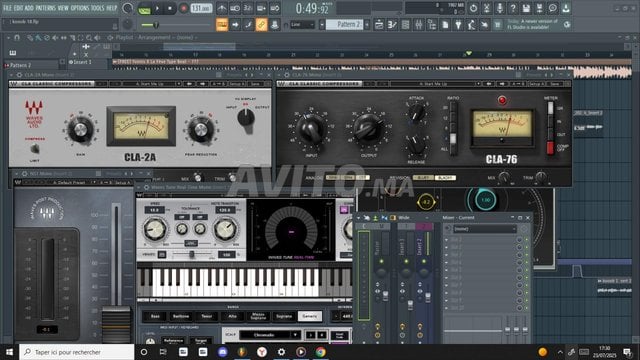The height and width of the screenshot is (360, 640).
Task: Open the CLA-76 preset dropdown
Action: point(433,84)
